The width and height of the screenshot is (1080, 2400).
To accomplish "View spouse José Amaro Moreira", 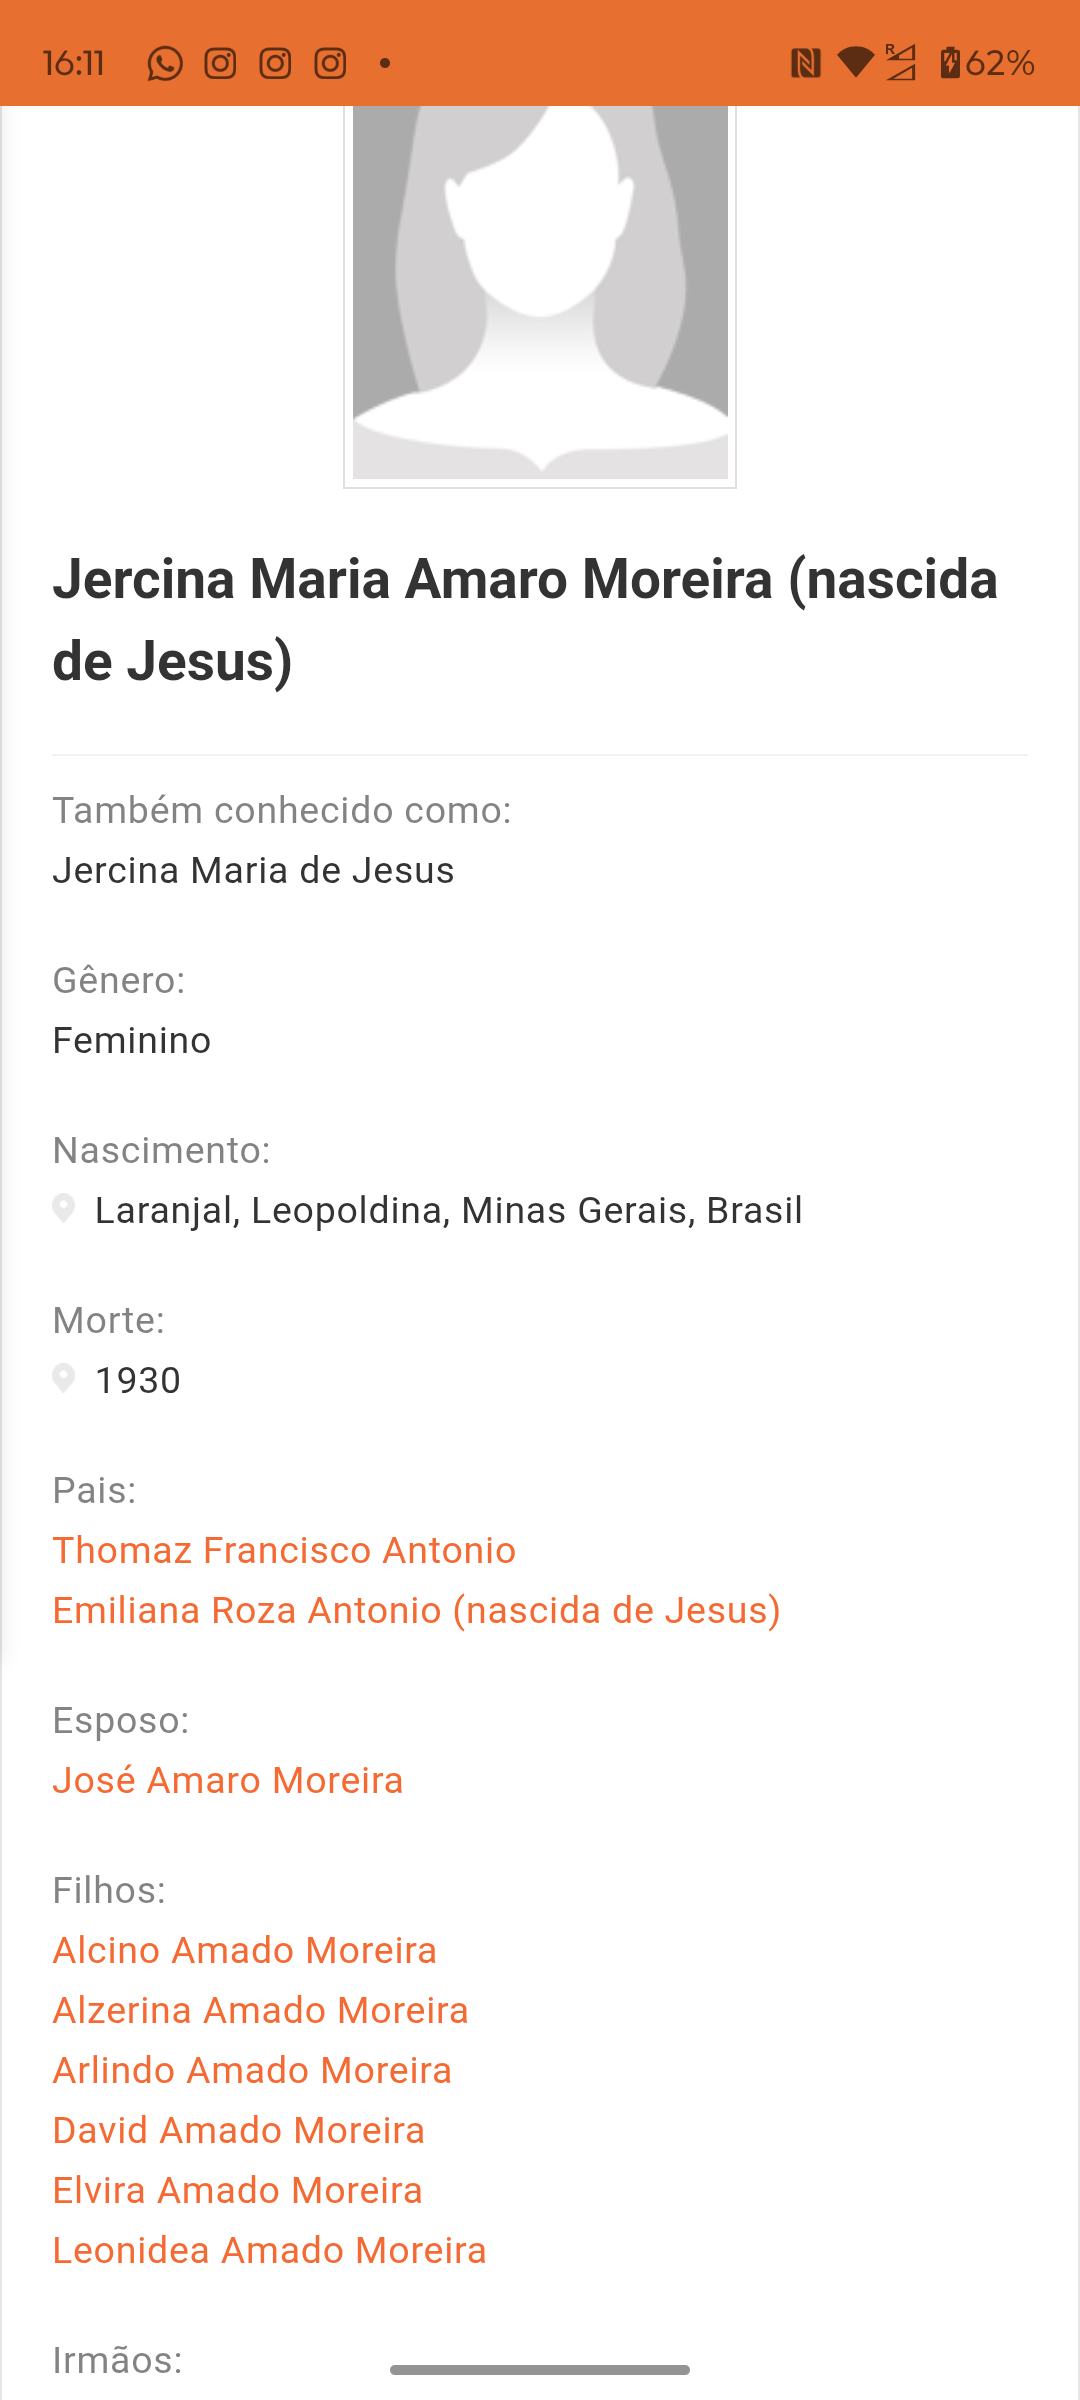I will 228,1780.
